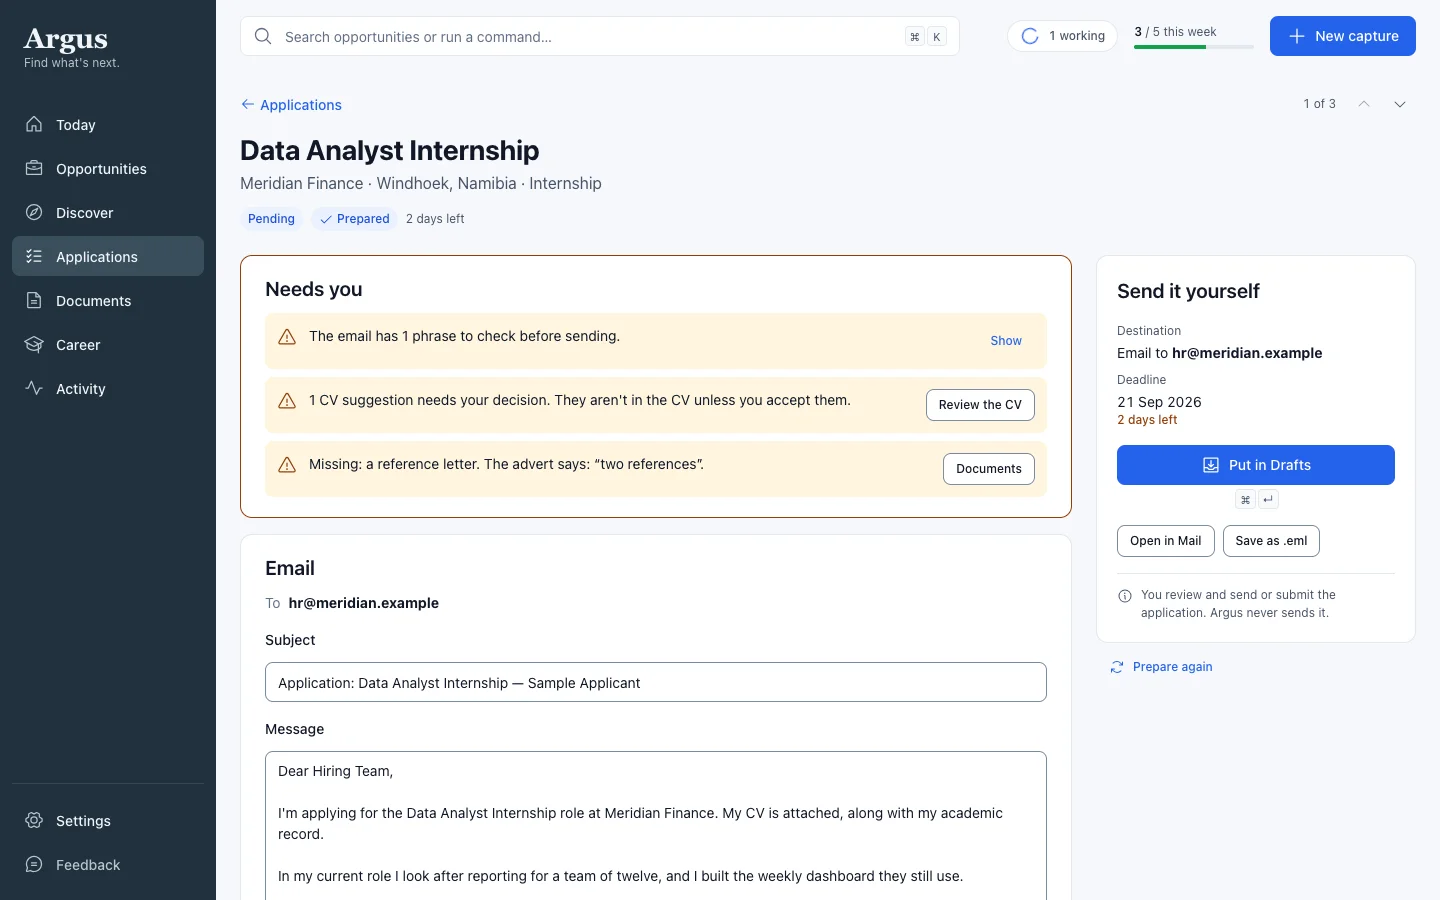Open Documents in the sidebar
Image resolution: width=1440 pixels, height=900 pixels.
click(108, 300)
